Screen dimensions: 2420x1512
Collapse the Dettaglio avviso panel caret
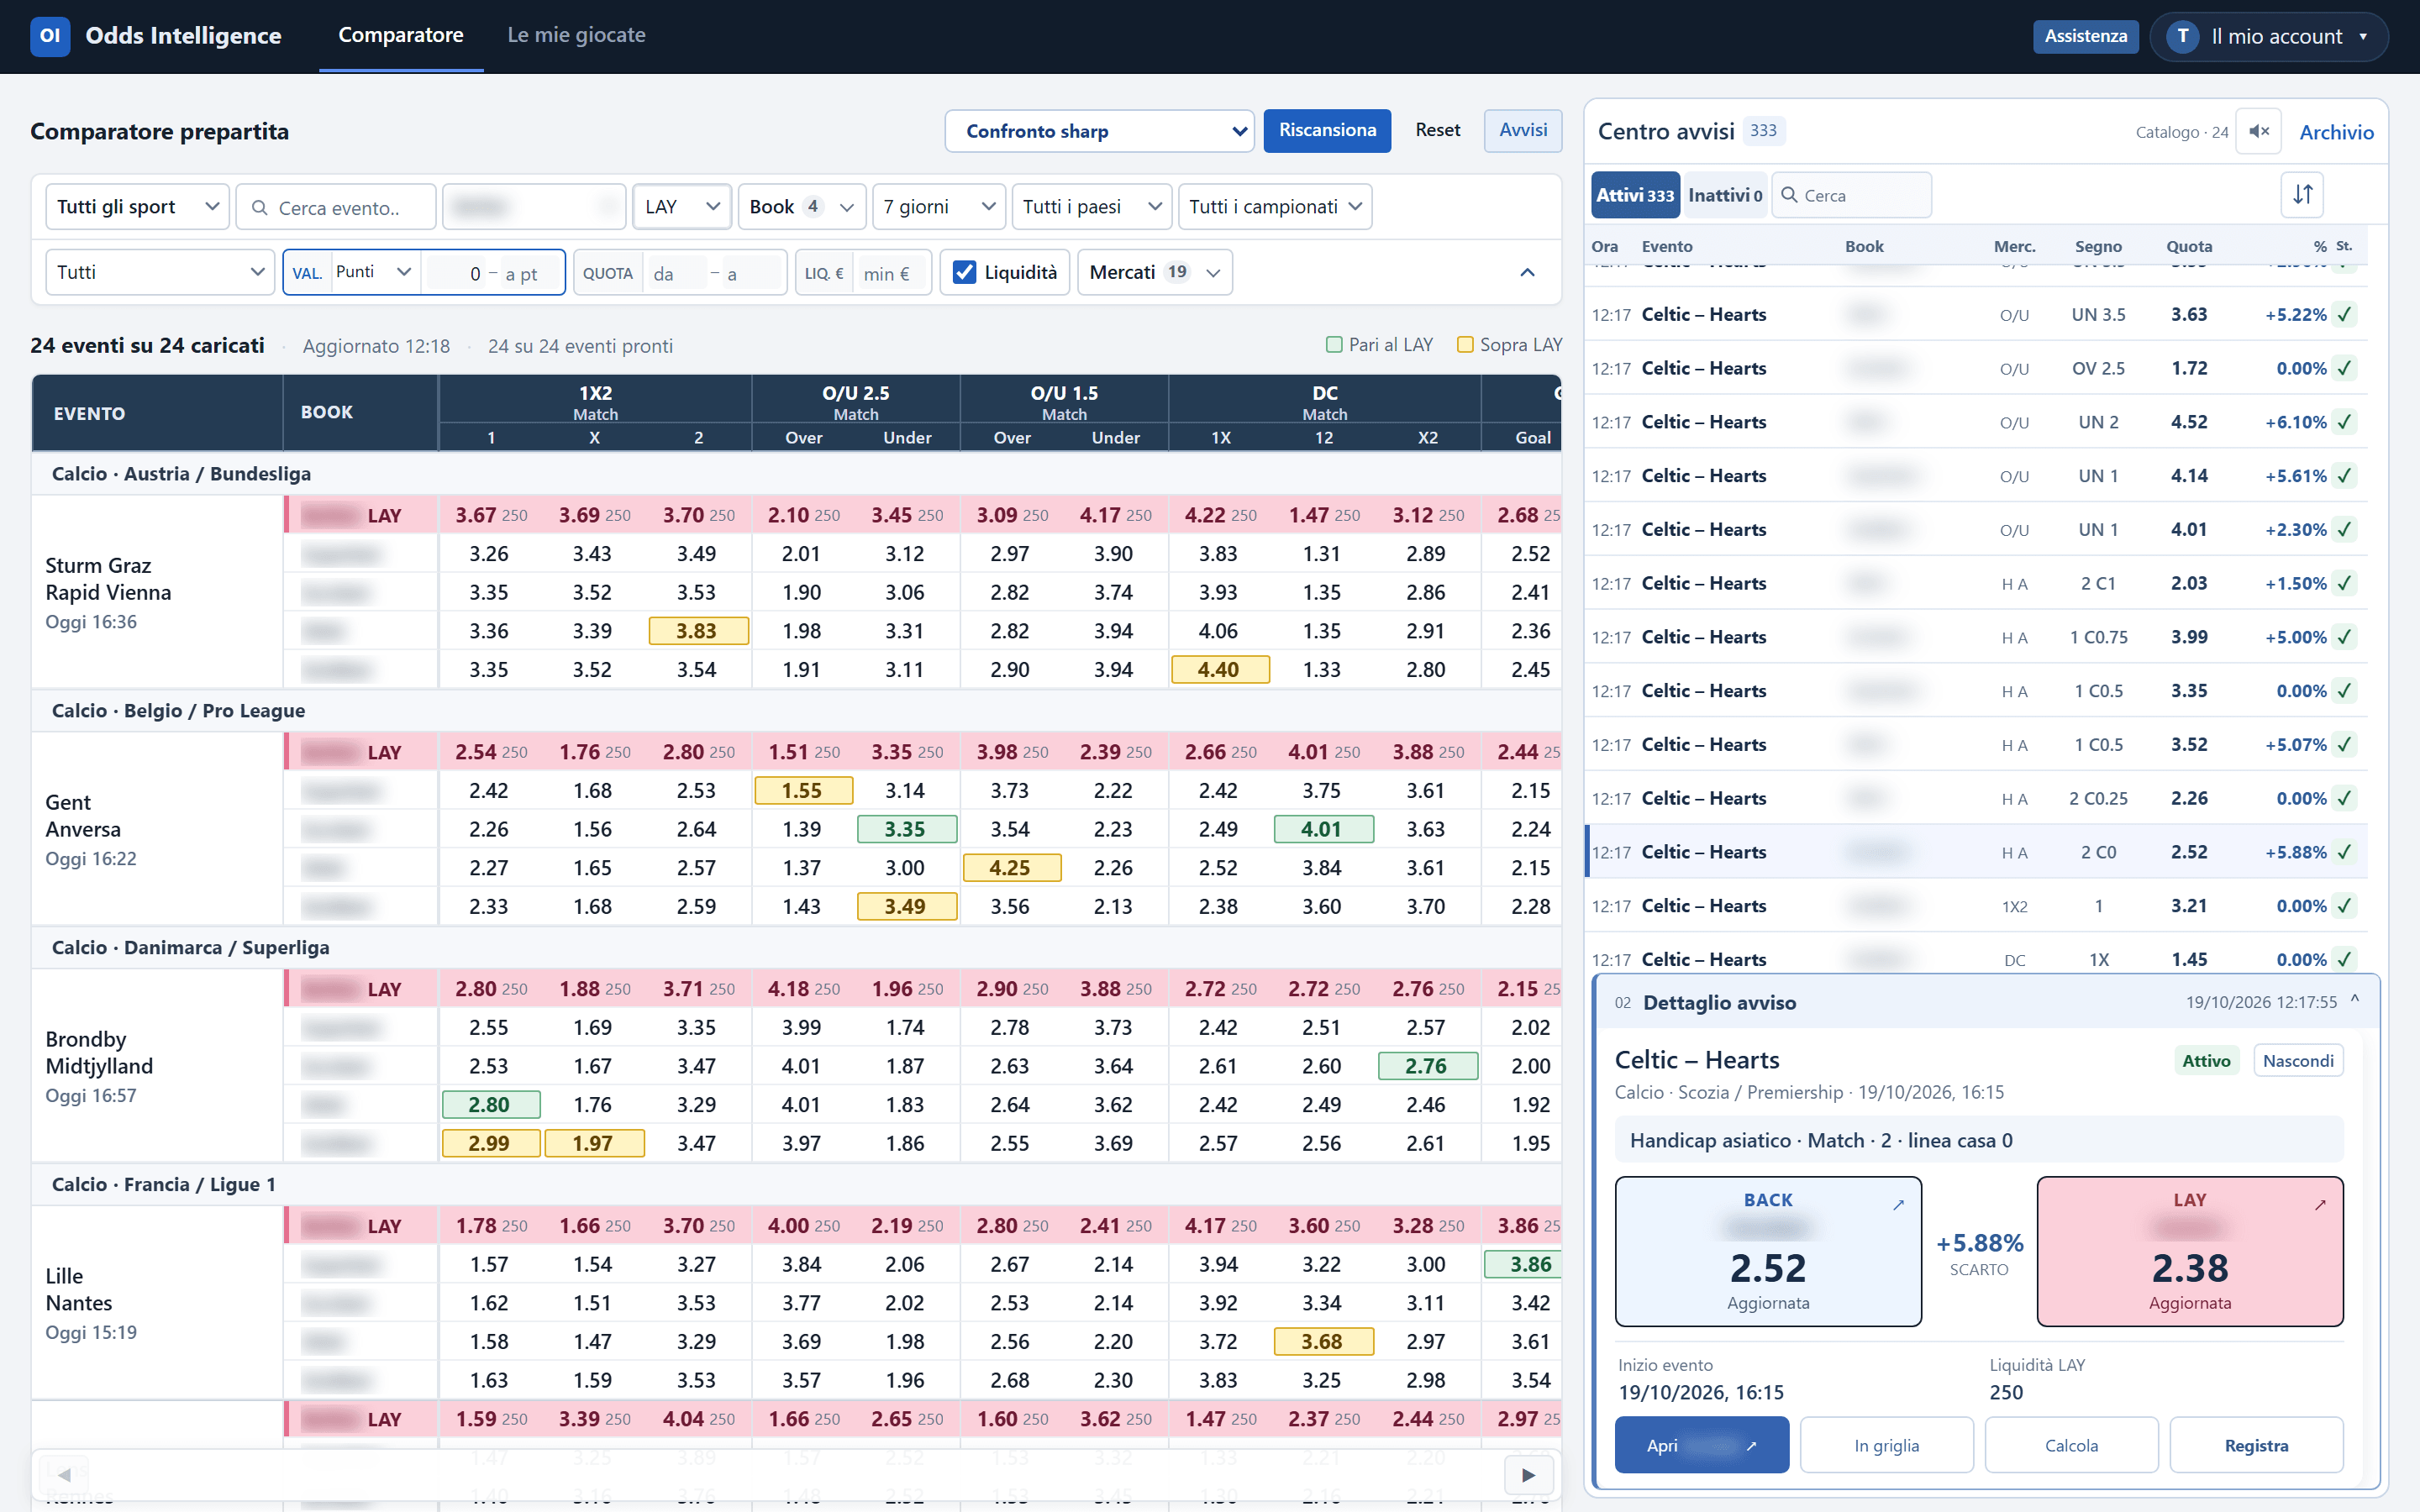pyautogui.click(x=2355, y=1000)
